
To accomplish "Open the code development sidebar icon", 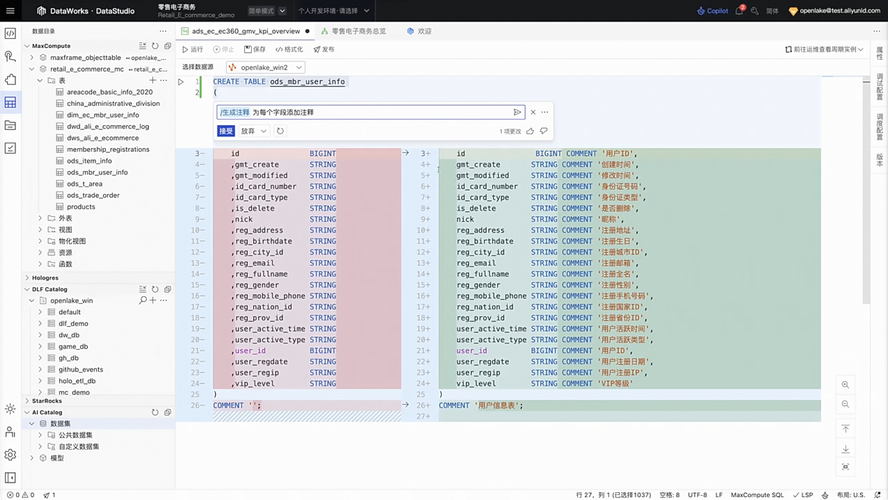I will point(10,33).
